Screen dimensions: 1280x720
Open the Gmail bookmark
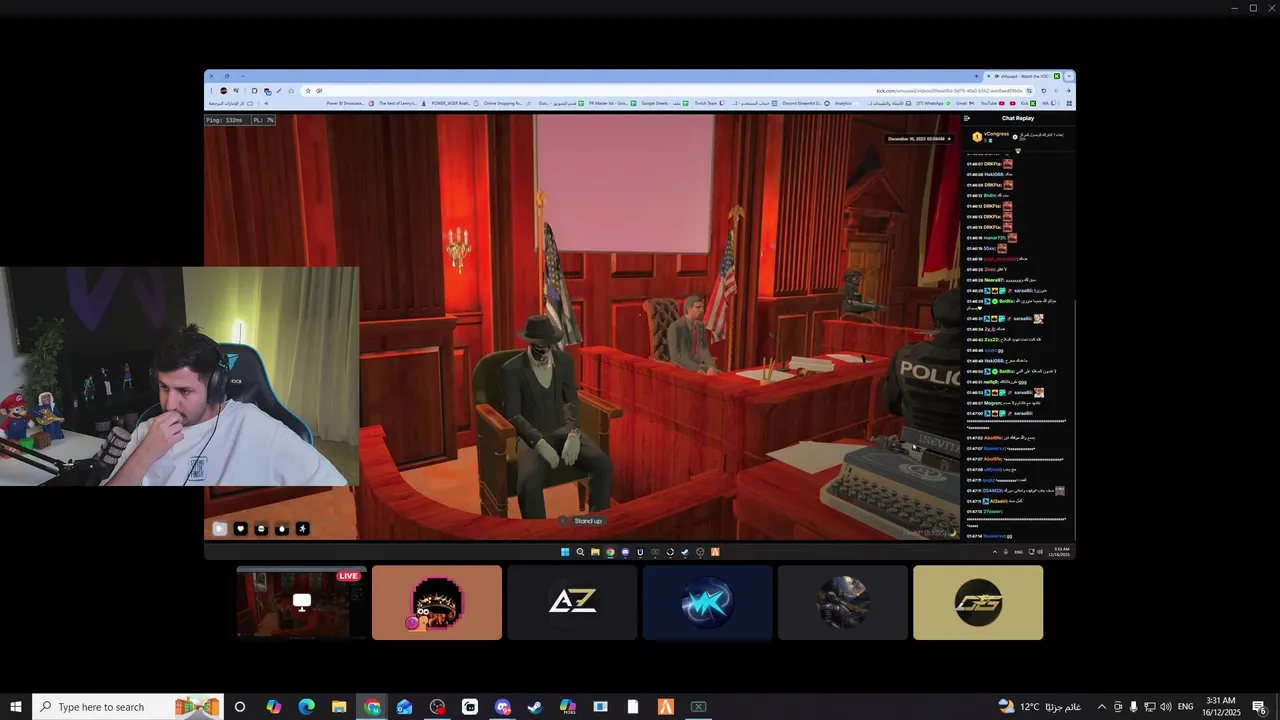point(964,103)
